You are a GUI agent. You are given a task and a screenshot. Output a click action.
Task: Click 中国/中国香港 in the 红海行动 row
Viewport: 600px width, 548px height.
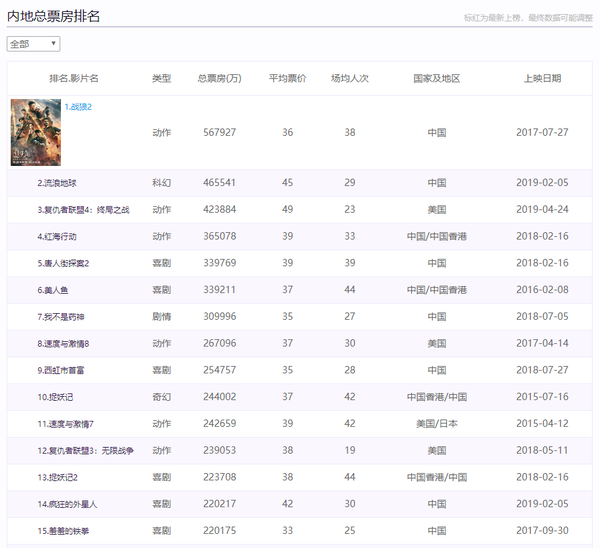pos(437,236)
